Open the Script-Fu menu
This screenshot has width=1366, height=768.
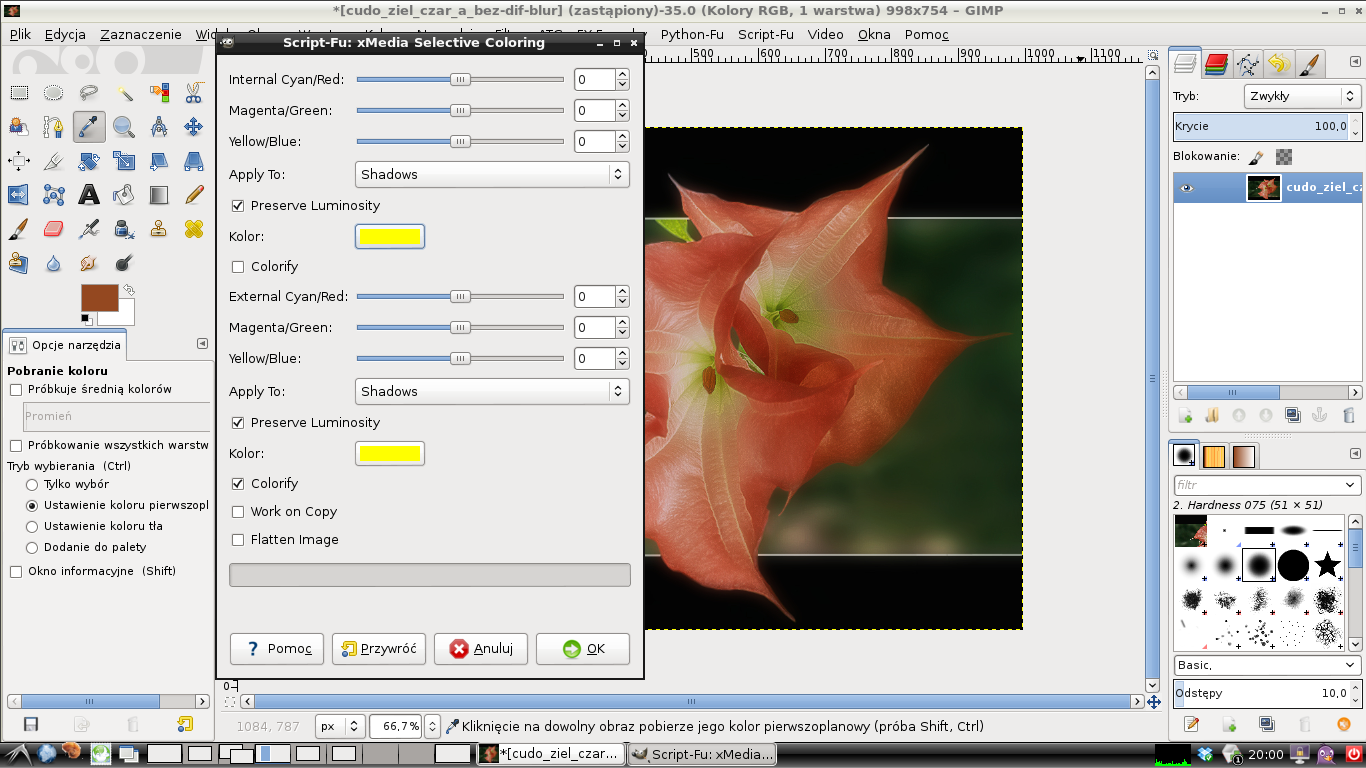pos(765,34)
